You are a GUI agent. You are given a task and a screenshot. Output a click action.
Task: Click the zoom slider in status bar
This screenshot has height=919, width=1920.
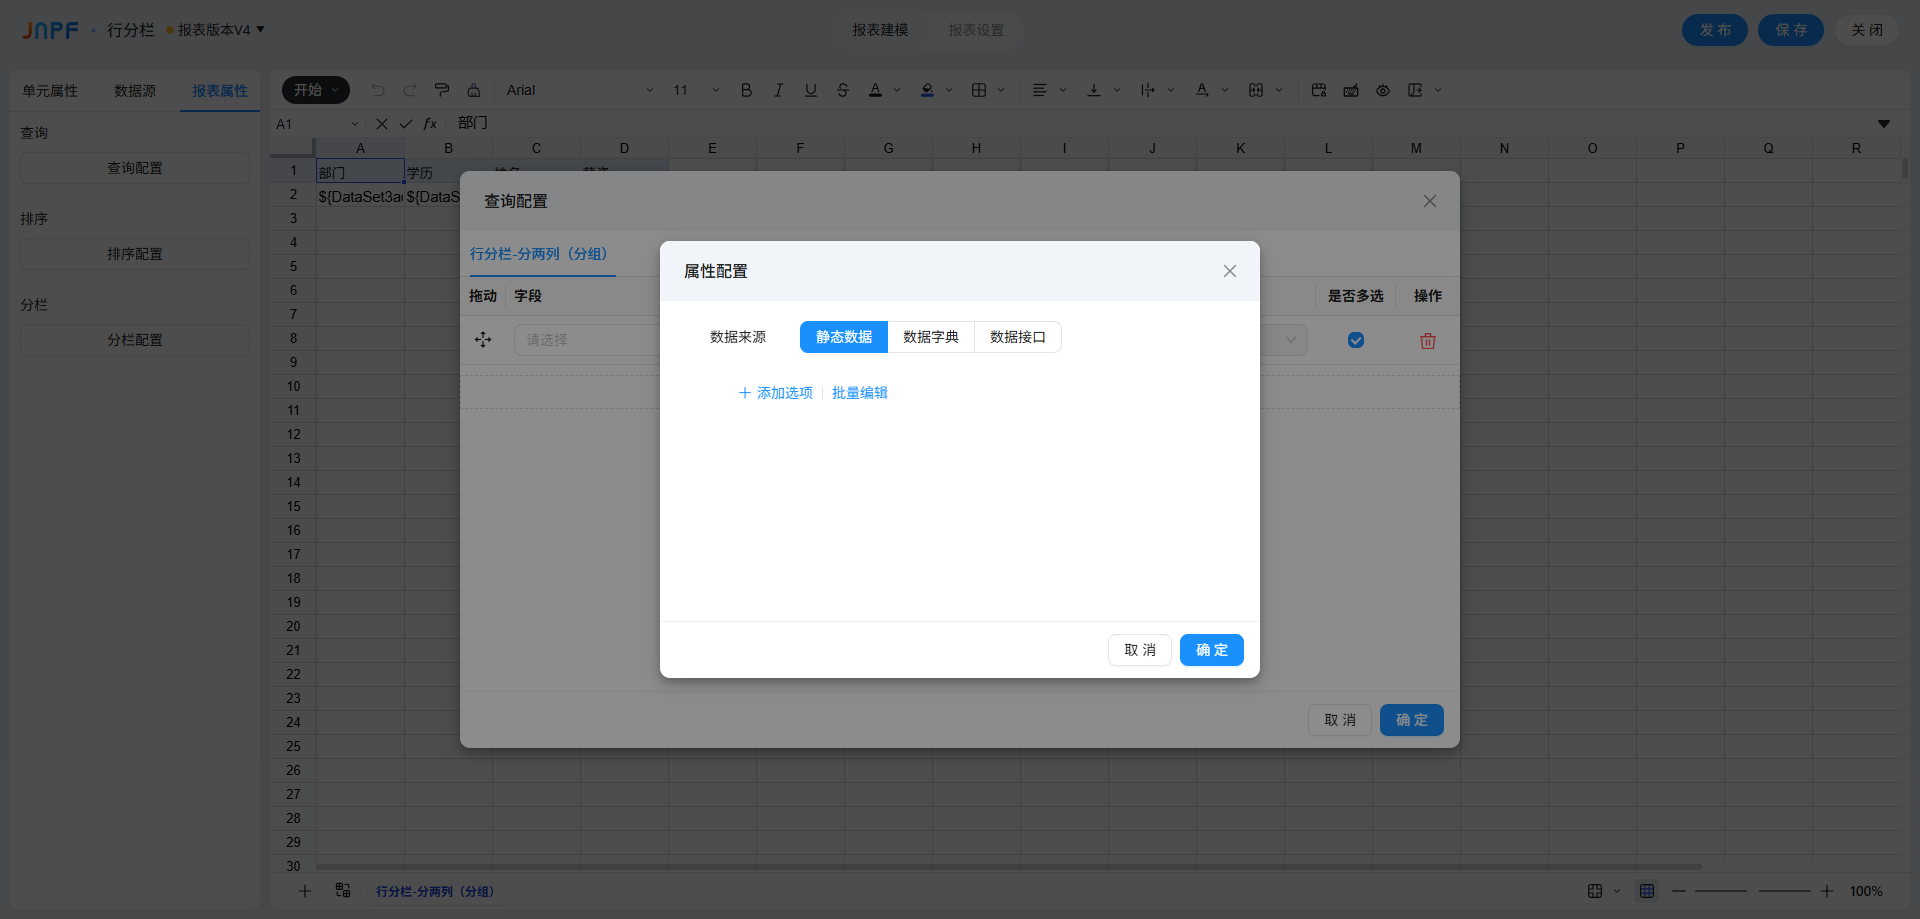click(x=1752, y=891)
